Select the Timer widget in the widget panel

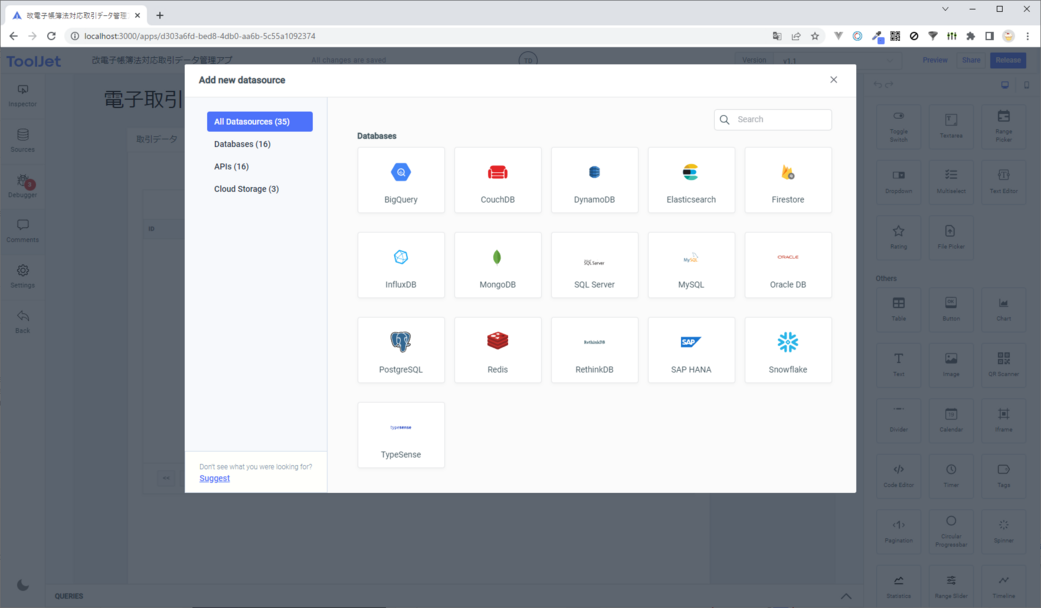coord(951,475)
